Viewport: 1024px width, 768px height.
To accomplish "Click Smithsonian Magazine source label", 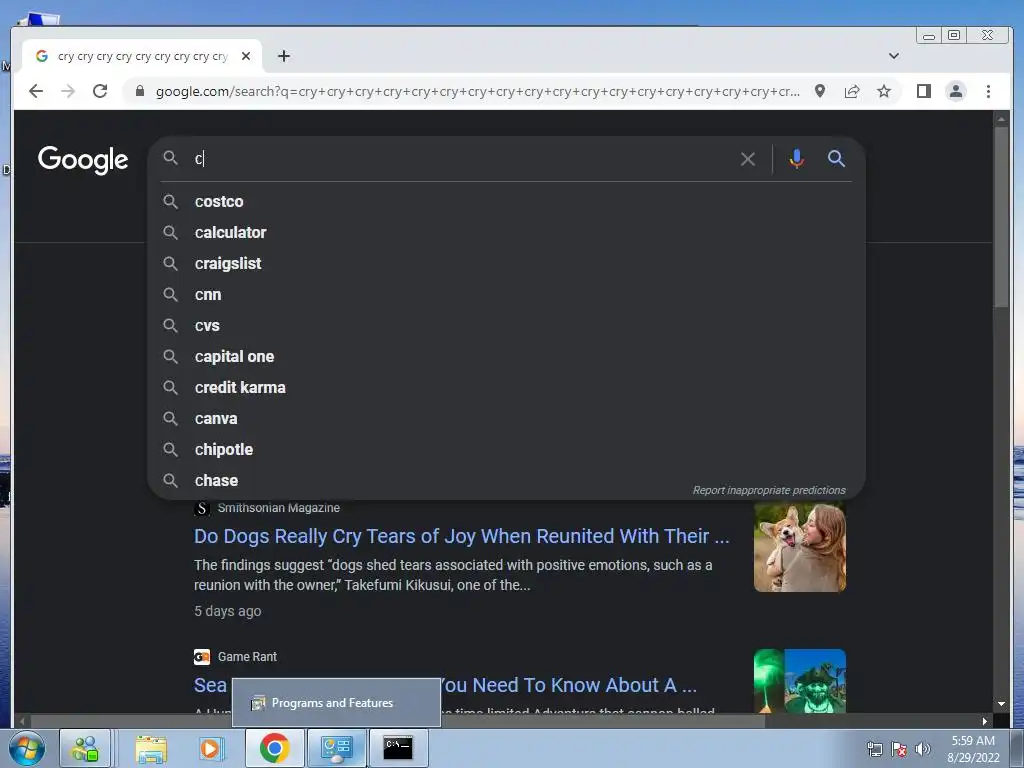I will (x=278, y=507).
